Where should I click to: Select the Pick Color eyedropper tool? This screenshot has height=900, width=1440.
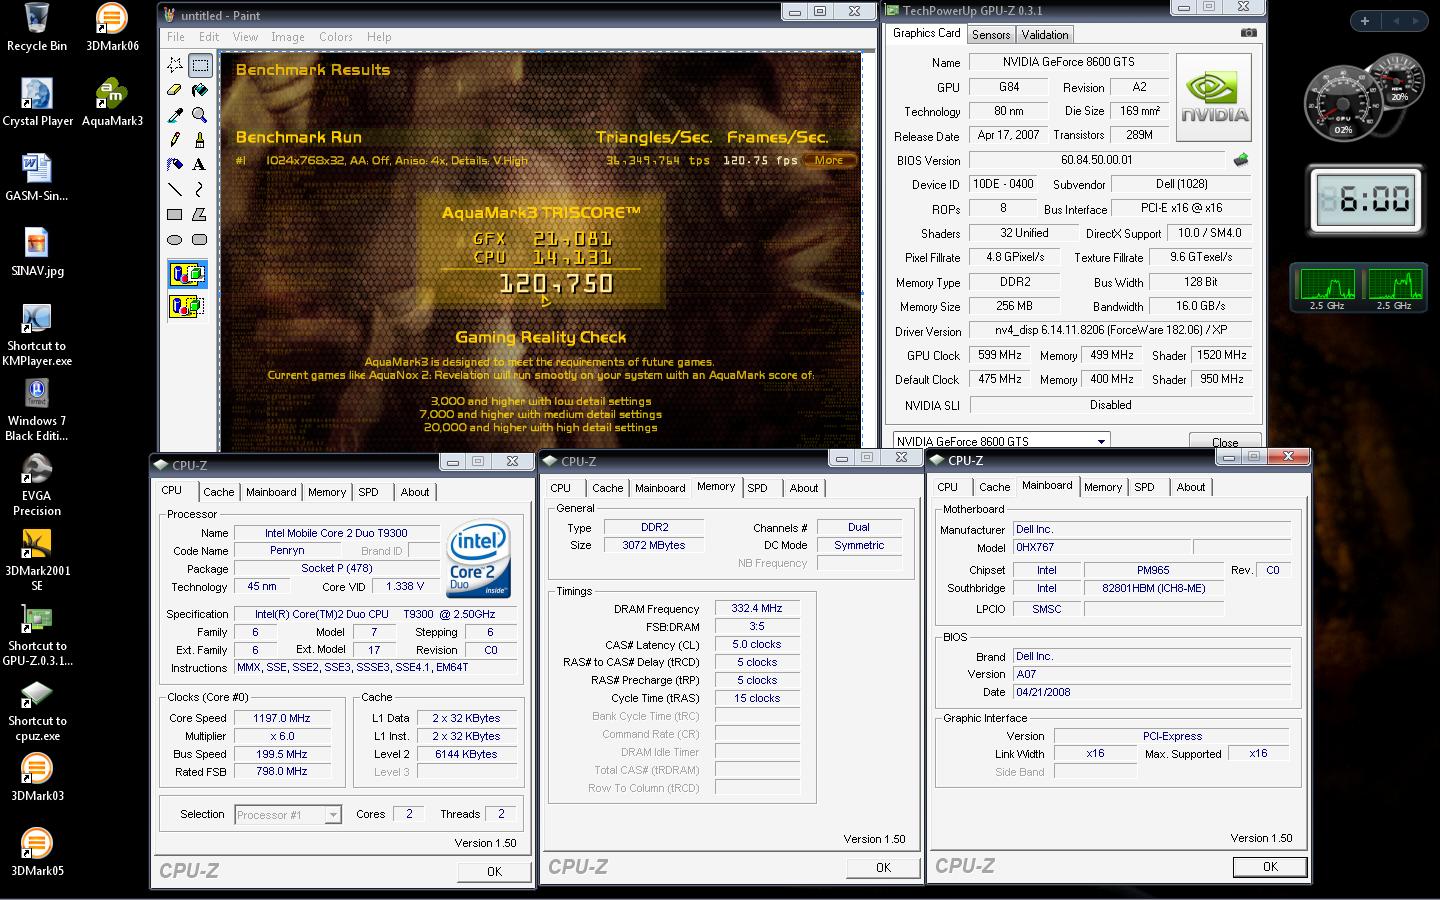pos(175,116)
